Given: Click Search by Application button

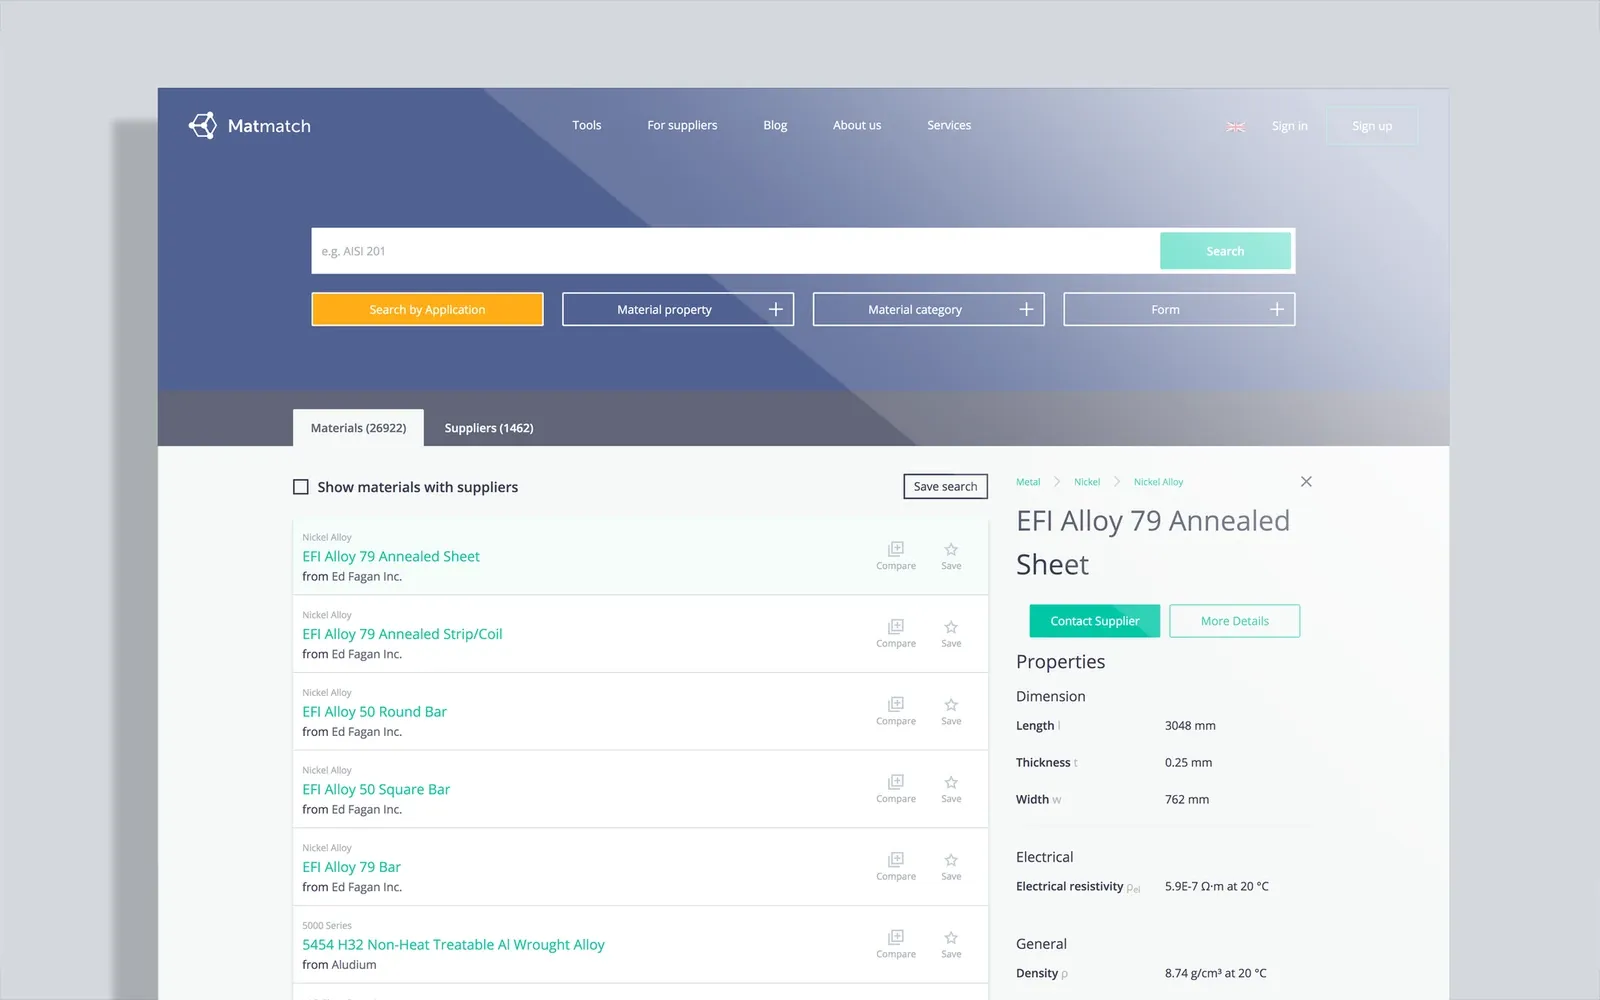Looking at the screenshot, I should (427, 309).
